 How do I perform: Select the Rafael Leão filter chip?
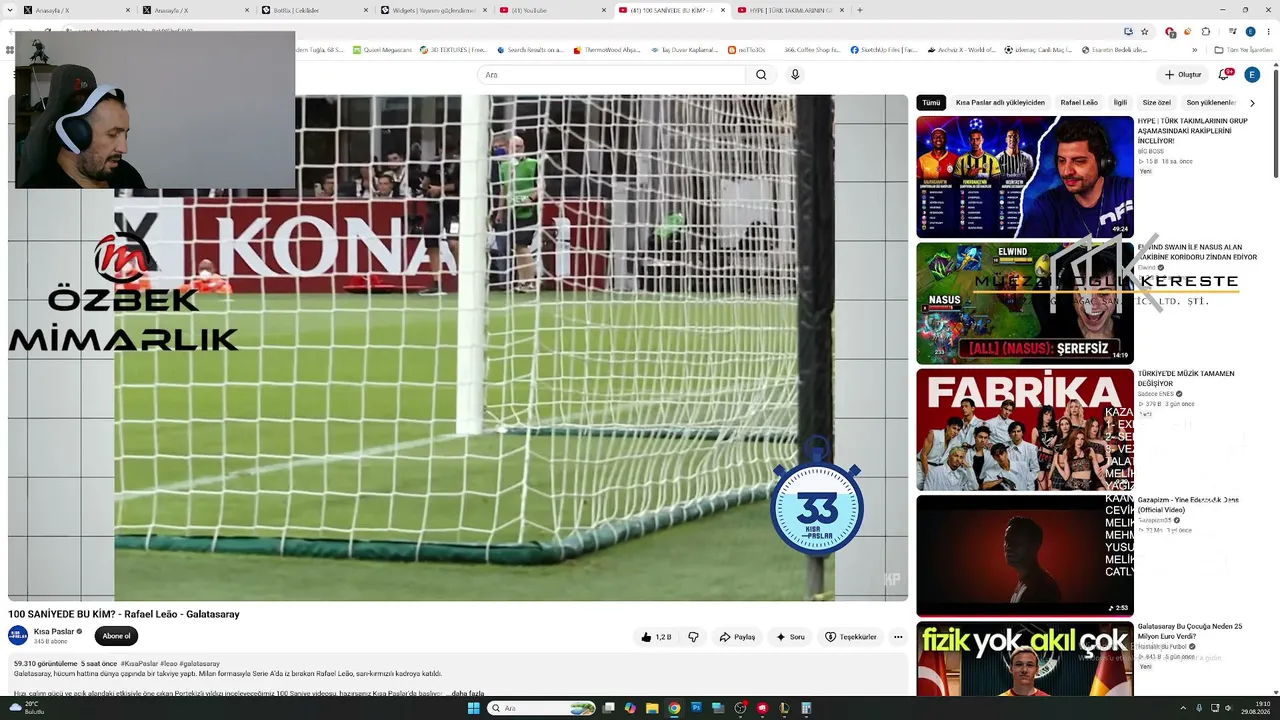pos(1079,102)
